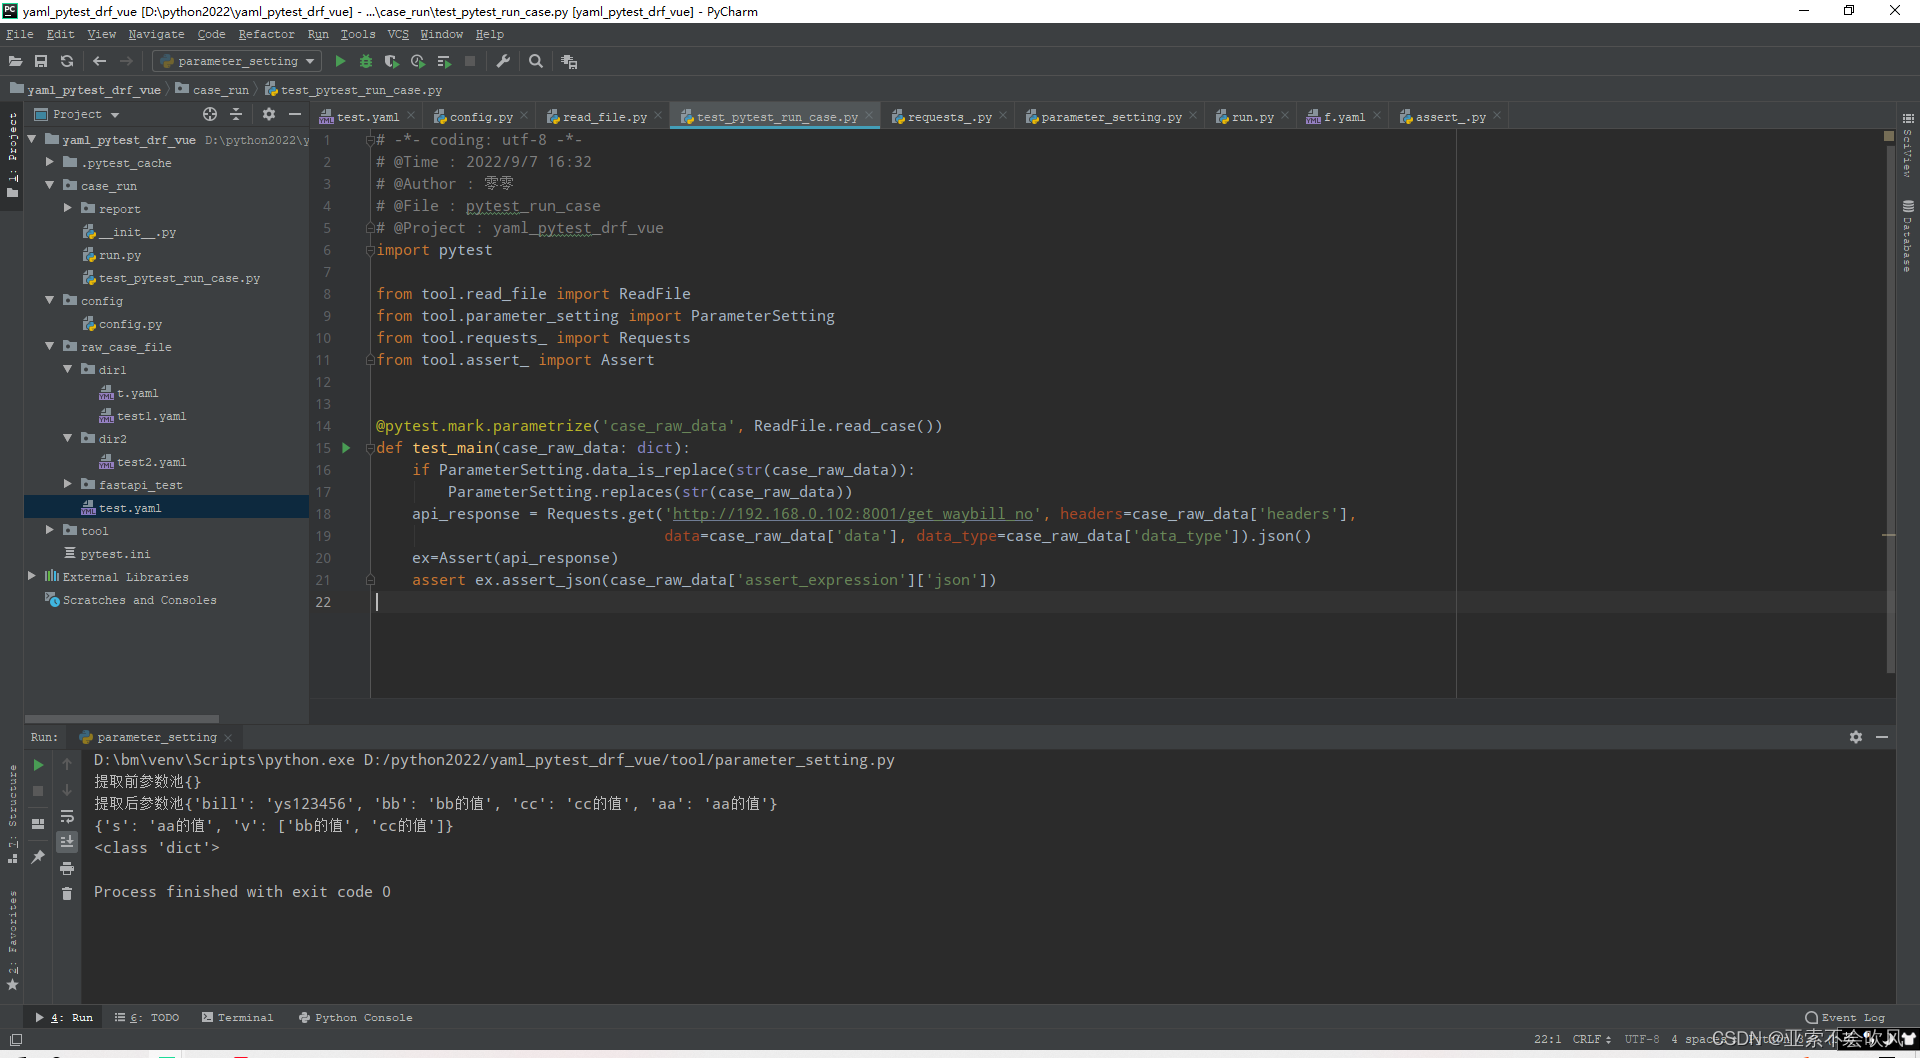Click the Profile run toolbar icon
The image size is (1920, 1058).
418,61
